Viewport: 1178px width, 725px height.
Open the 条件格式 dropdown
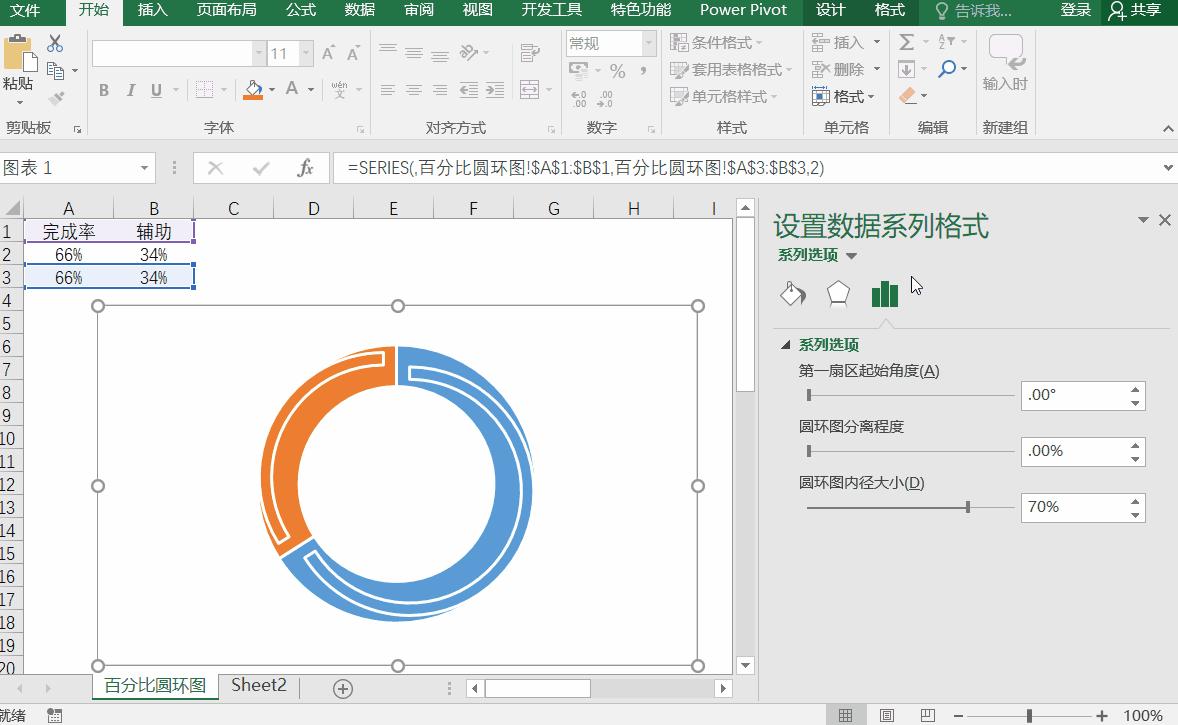725,43
